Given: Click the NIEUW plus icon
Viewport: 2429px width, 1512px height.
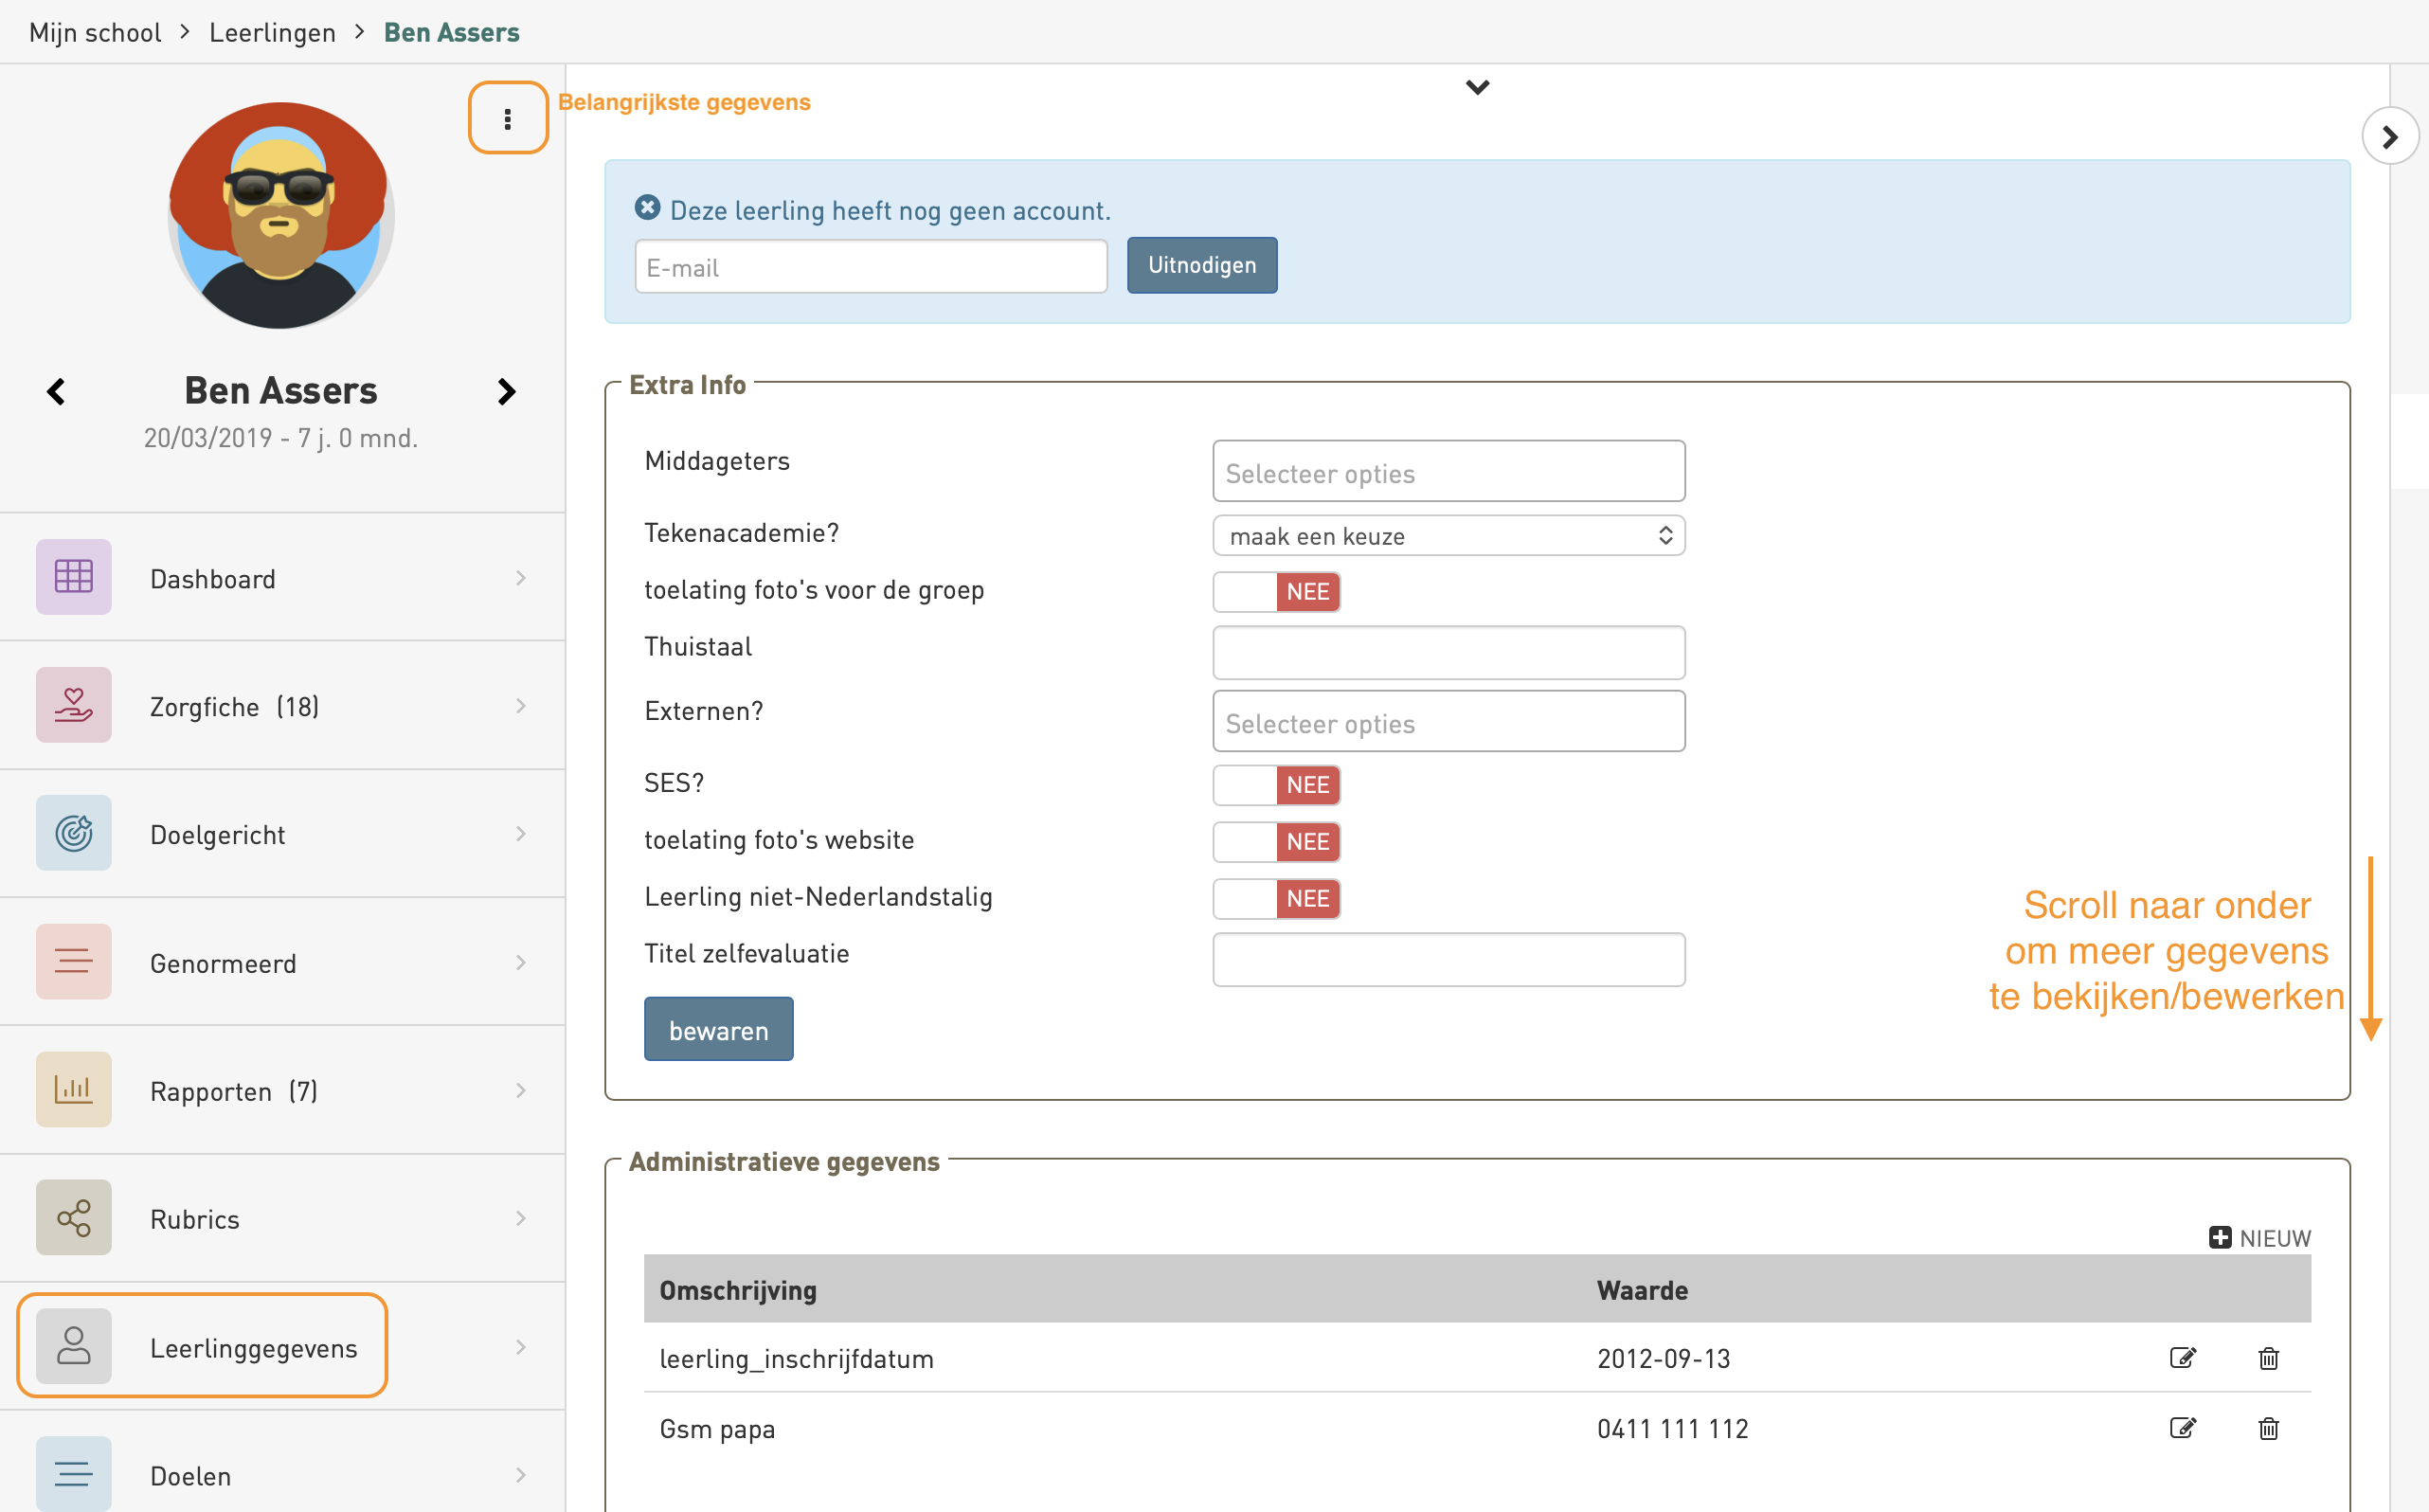Looking at the screenshot, I should [x=2219, y=1237].
